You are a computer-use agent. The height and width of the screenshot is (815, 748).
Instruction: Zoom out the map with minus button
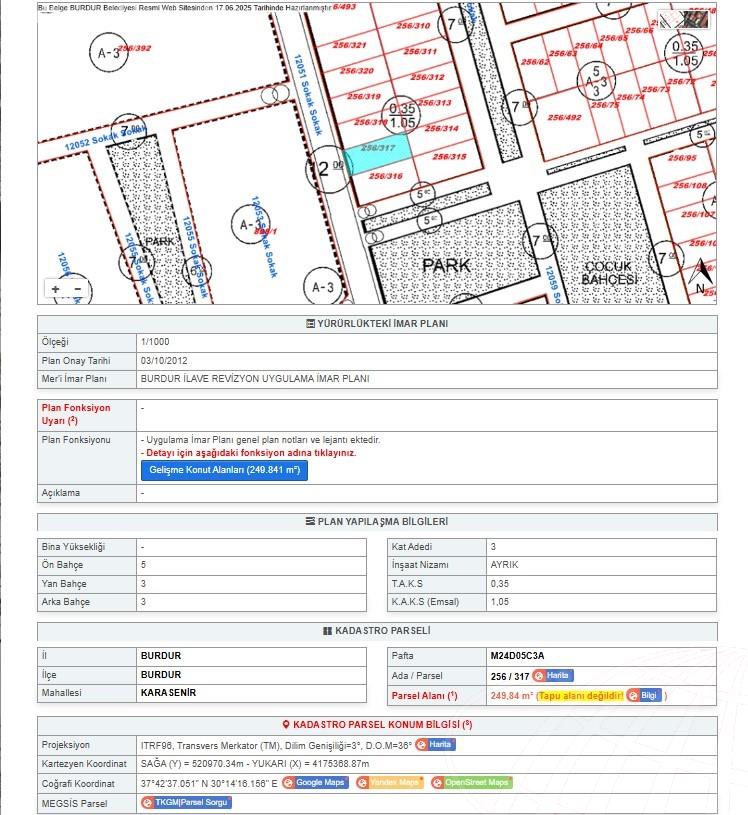[x=78, y=289]
